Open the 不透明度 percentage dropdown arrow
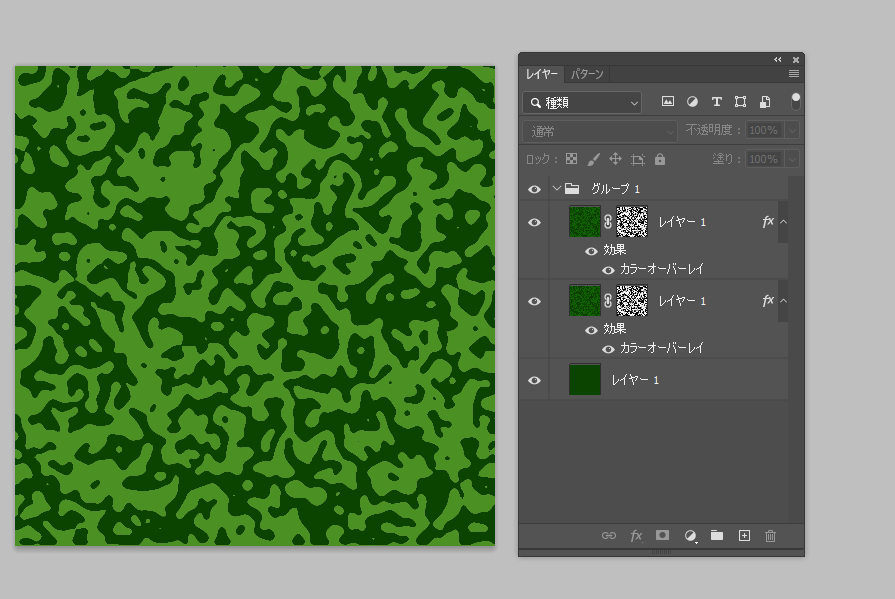The width and height of the screenshot is (895, 599). (792, 130)
